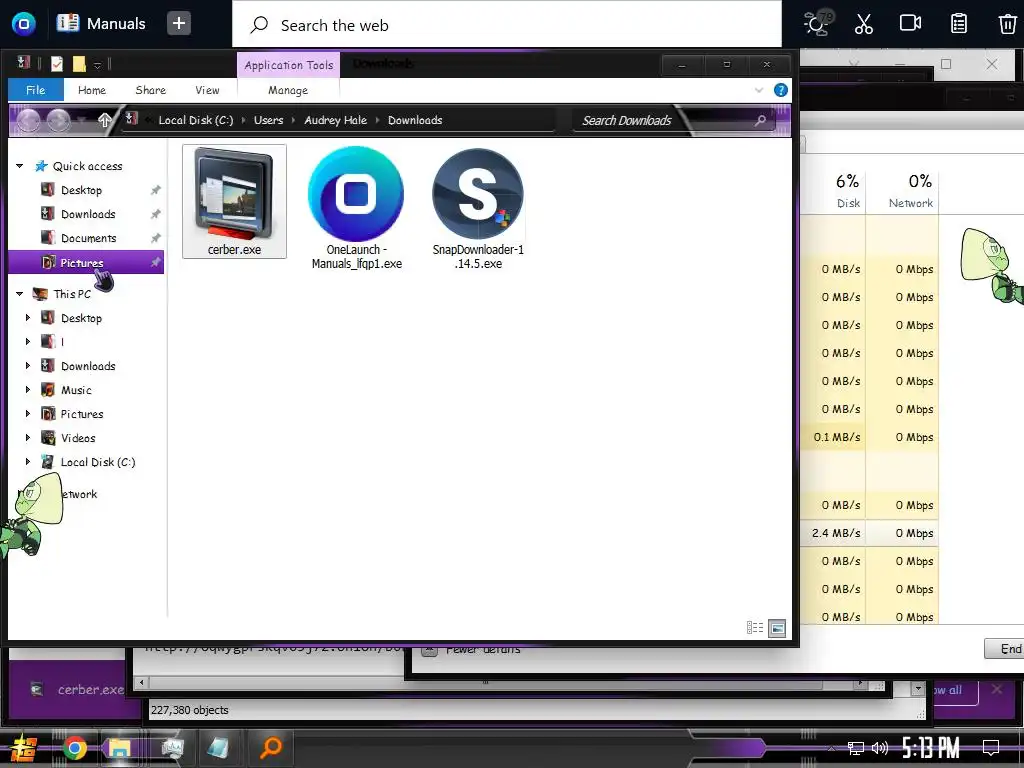Click the magnifier icon in Search Downloads
The width and height of the screenshot is (1024, 768).
(x=760, y=120)
